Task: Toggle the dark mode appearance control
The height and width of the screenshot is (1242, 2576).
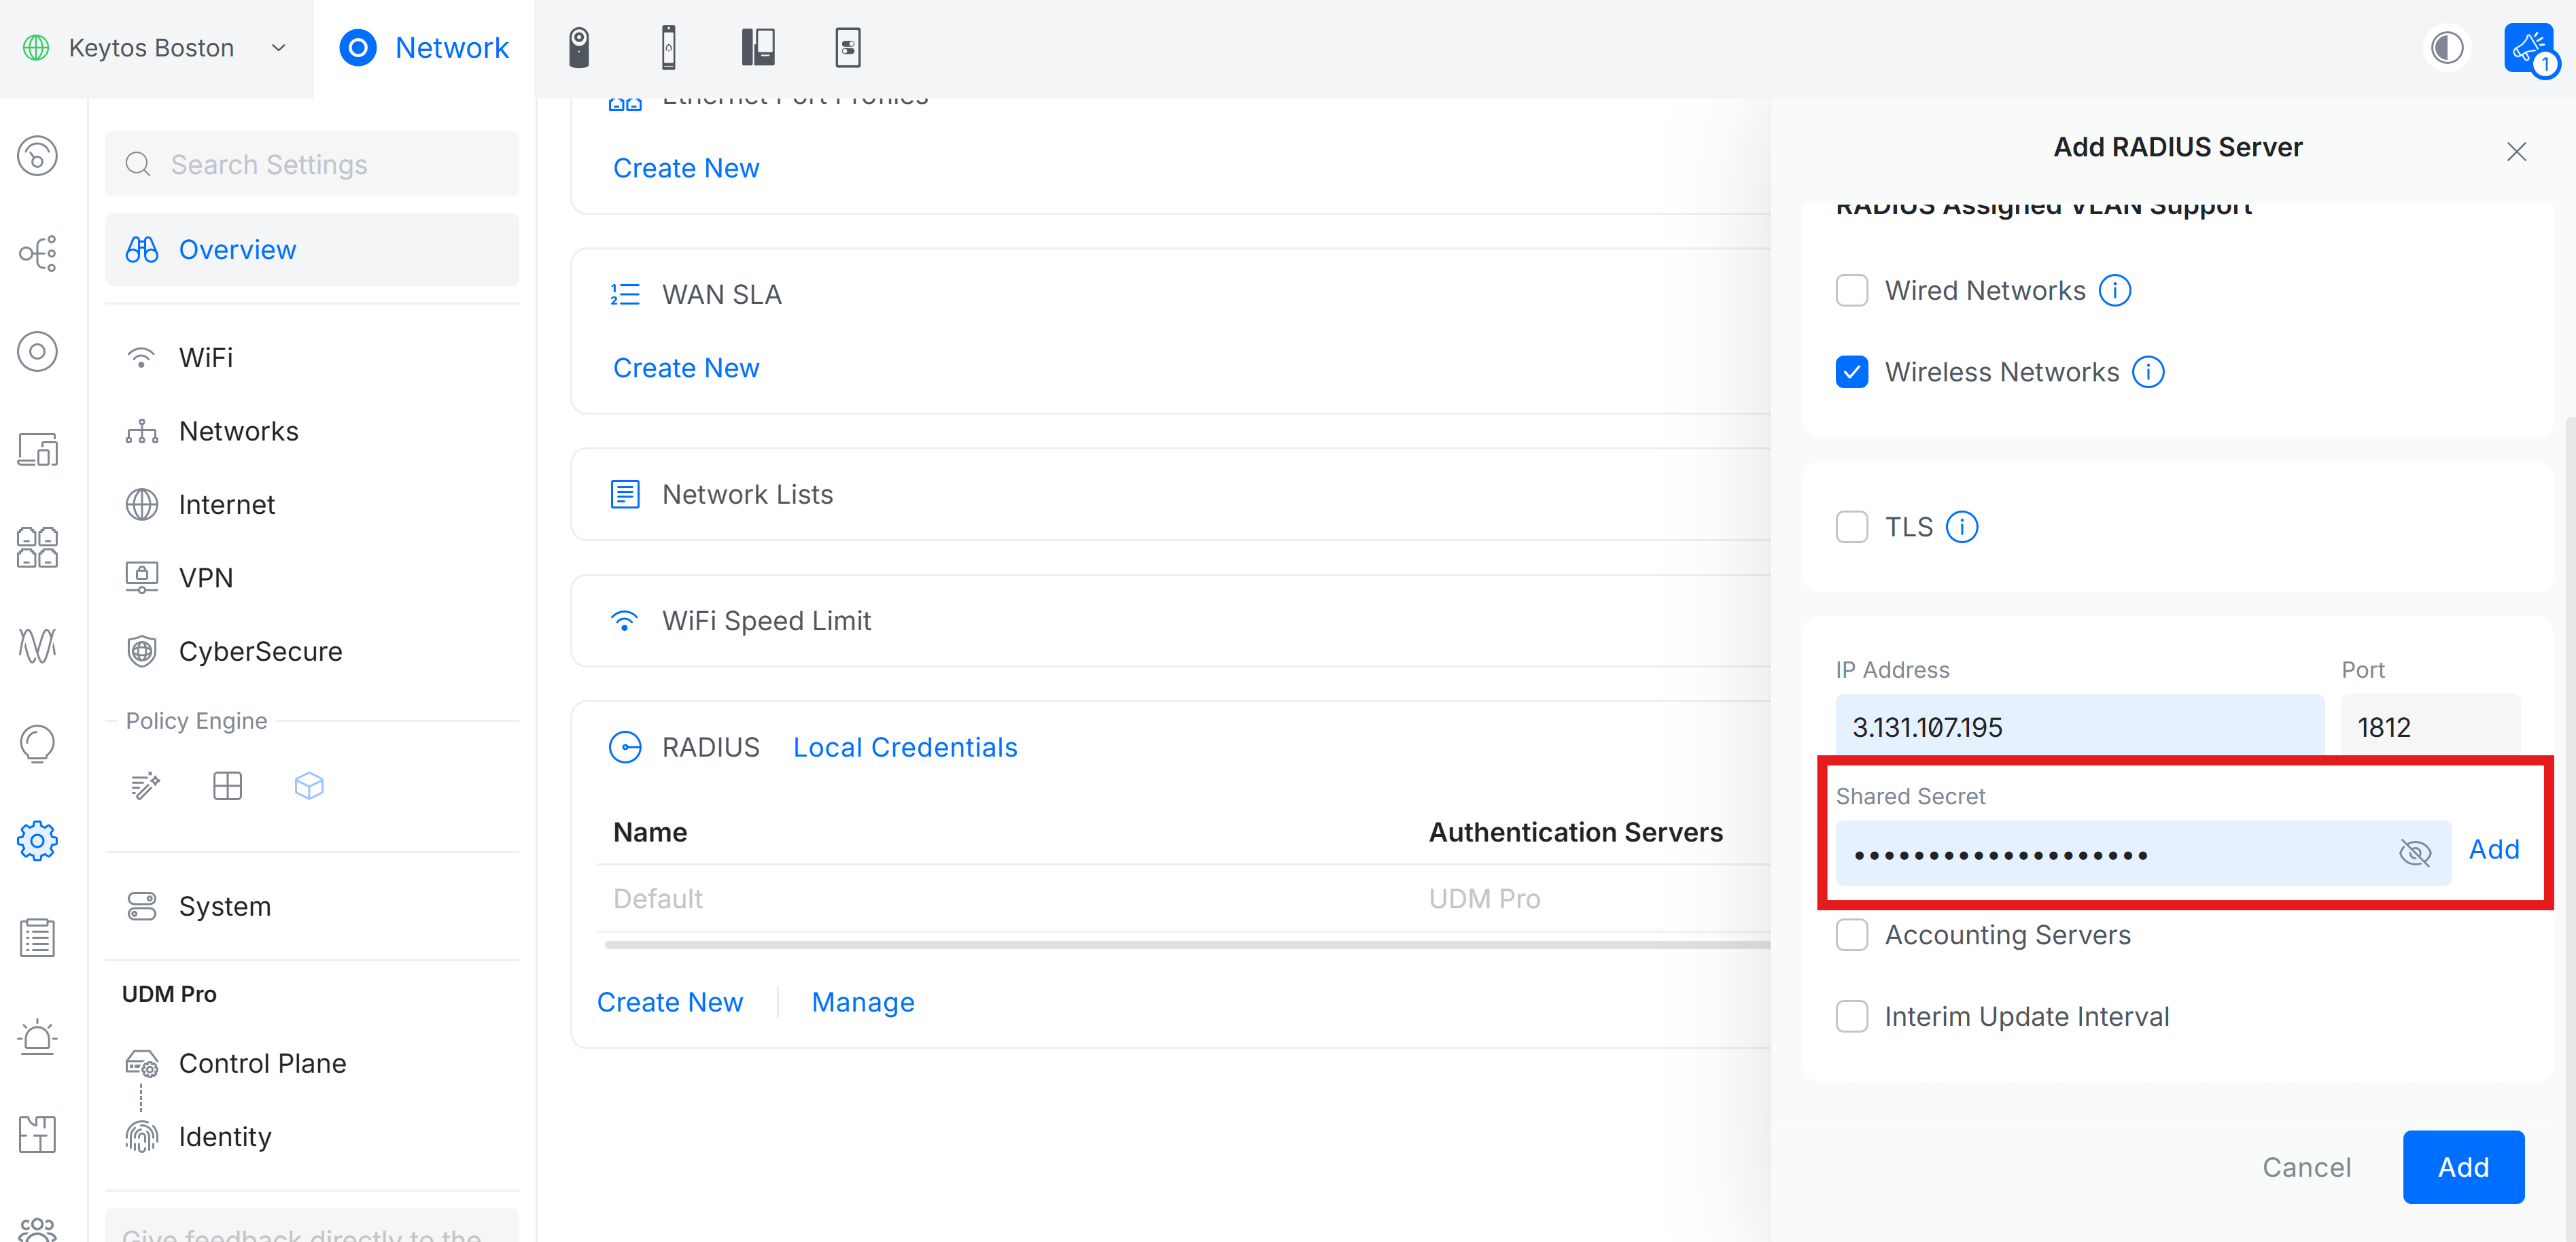Action: pyautogui.click(x=2446, y=47)
